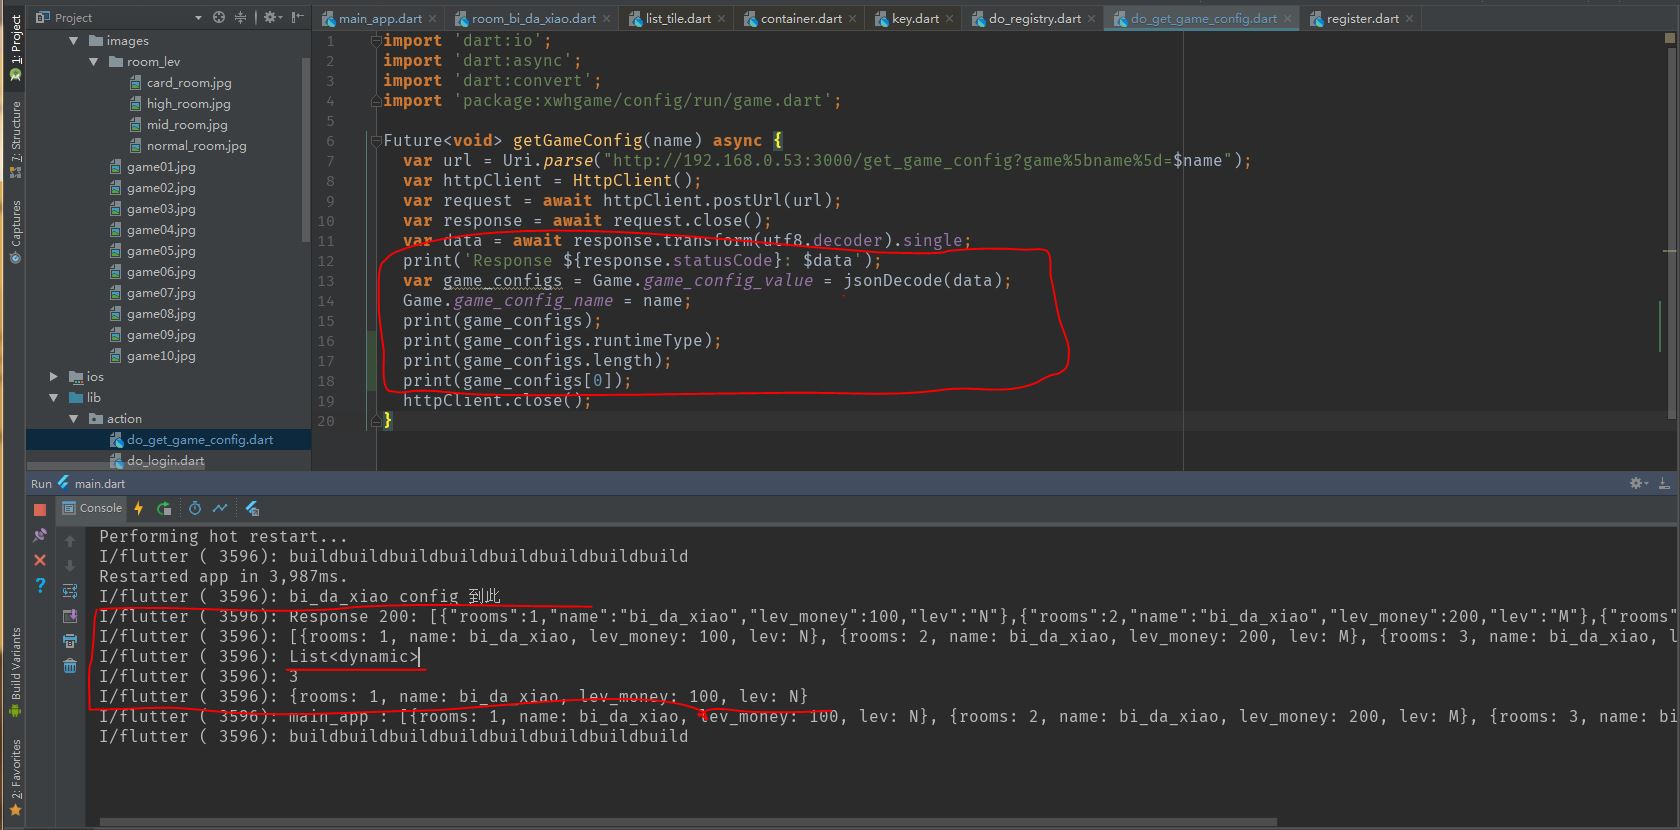
Task: Click the scroll from source target icon
Action: 219,18
